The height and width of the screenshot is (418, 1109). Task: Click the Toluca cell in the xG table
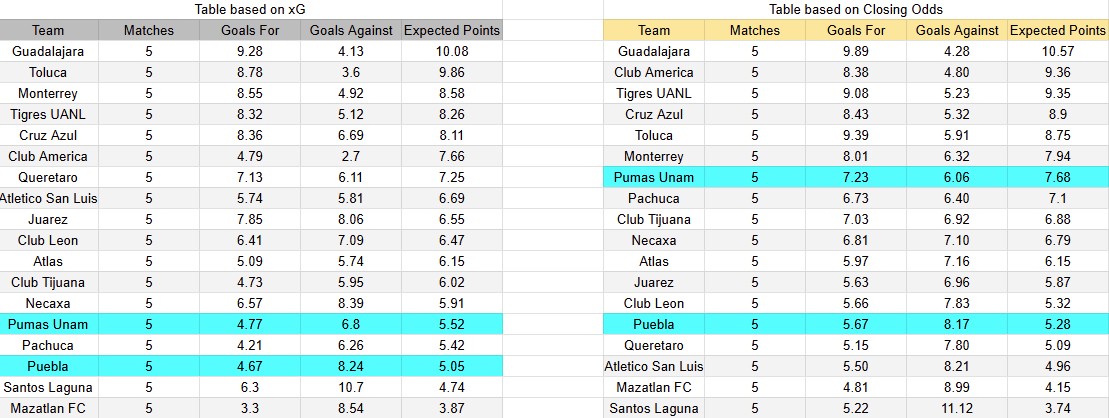pyautogui.click(x=48, y=72)
